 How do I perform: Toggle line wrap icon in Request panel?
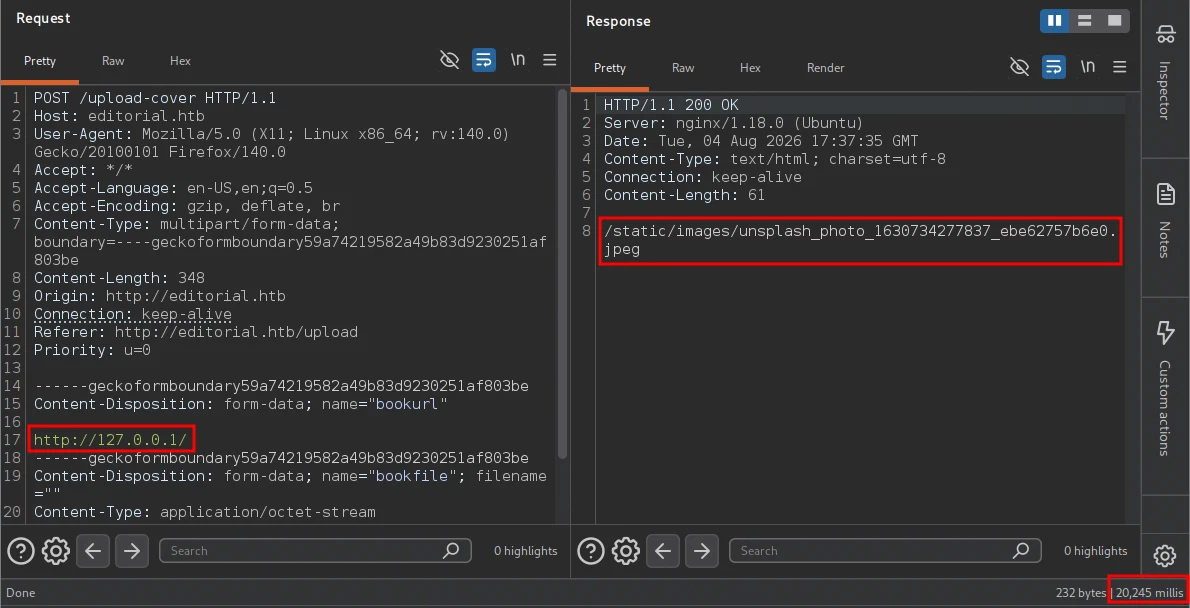click(483, 60)
